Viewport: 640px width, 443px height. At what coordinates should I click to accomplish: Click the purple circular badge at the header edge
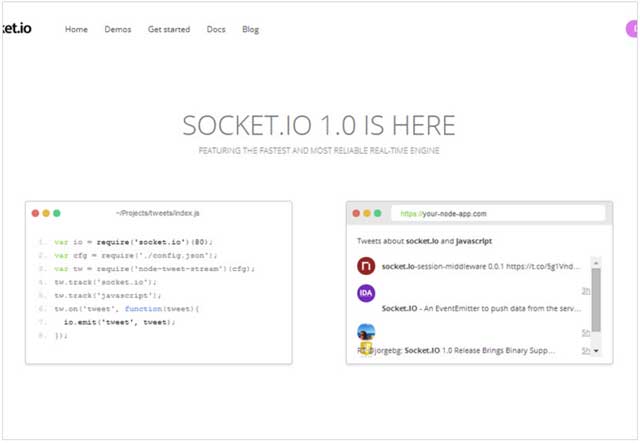click(632, 29)
